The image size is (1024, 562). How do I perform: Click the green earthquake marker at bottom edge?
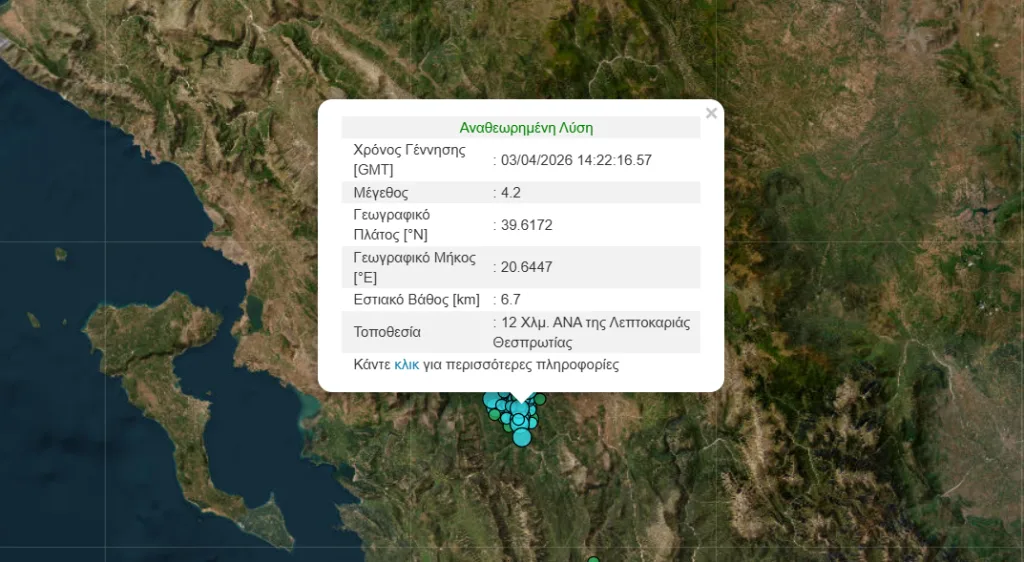click(593, 559)
